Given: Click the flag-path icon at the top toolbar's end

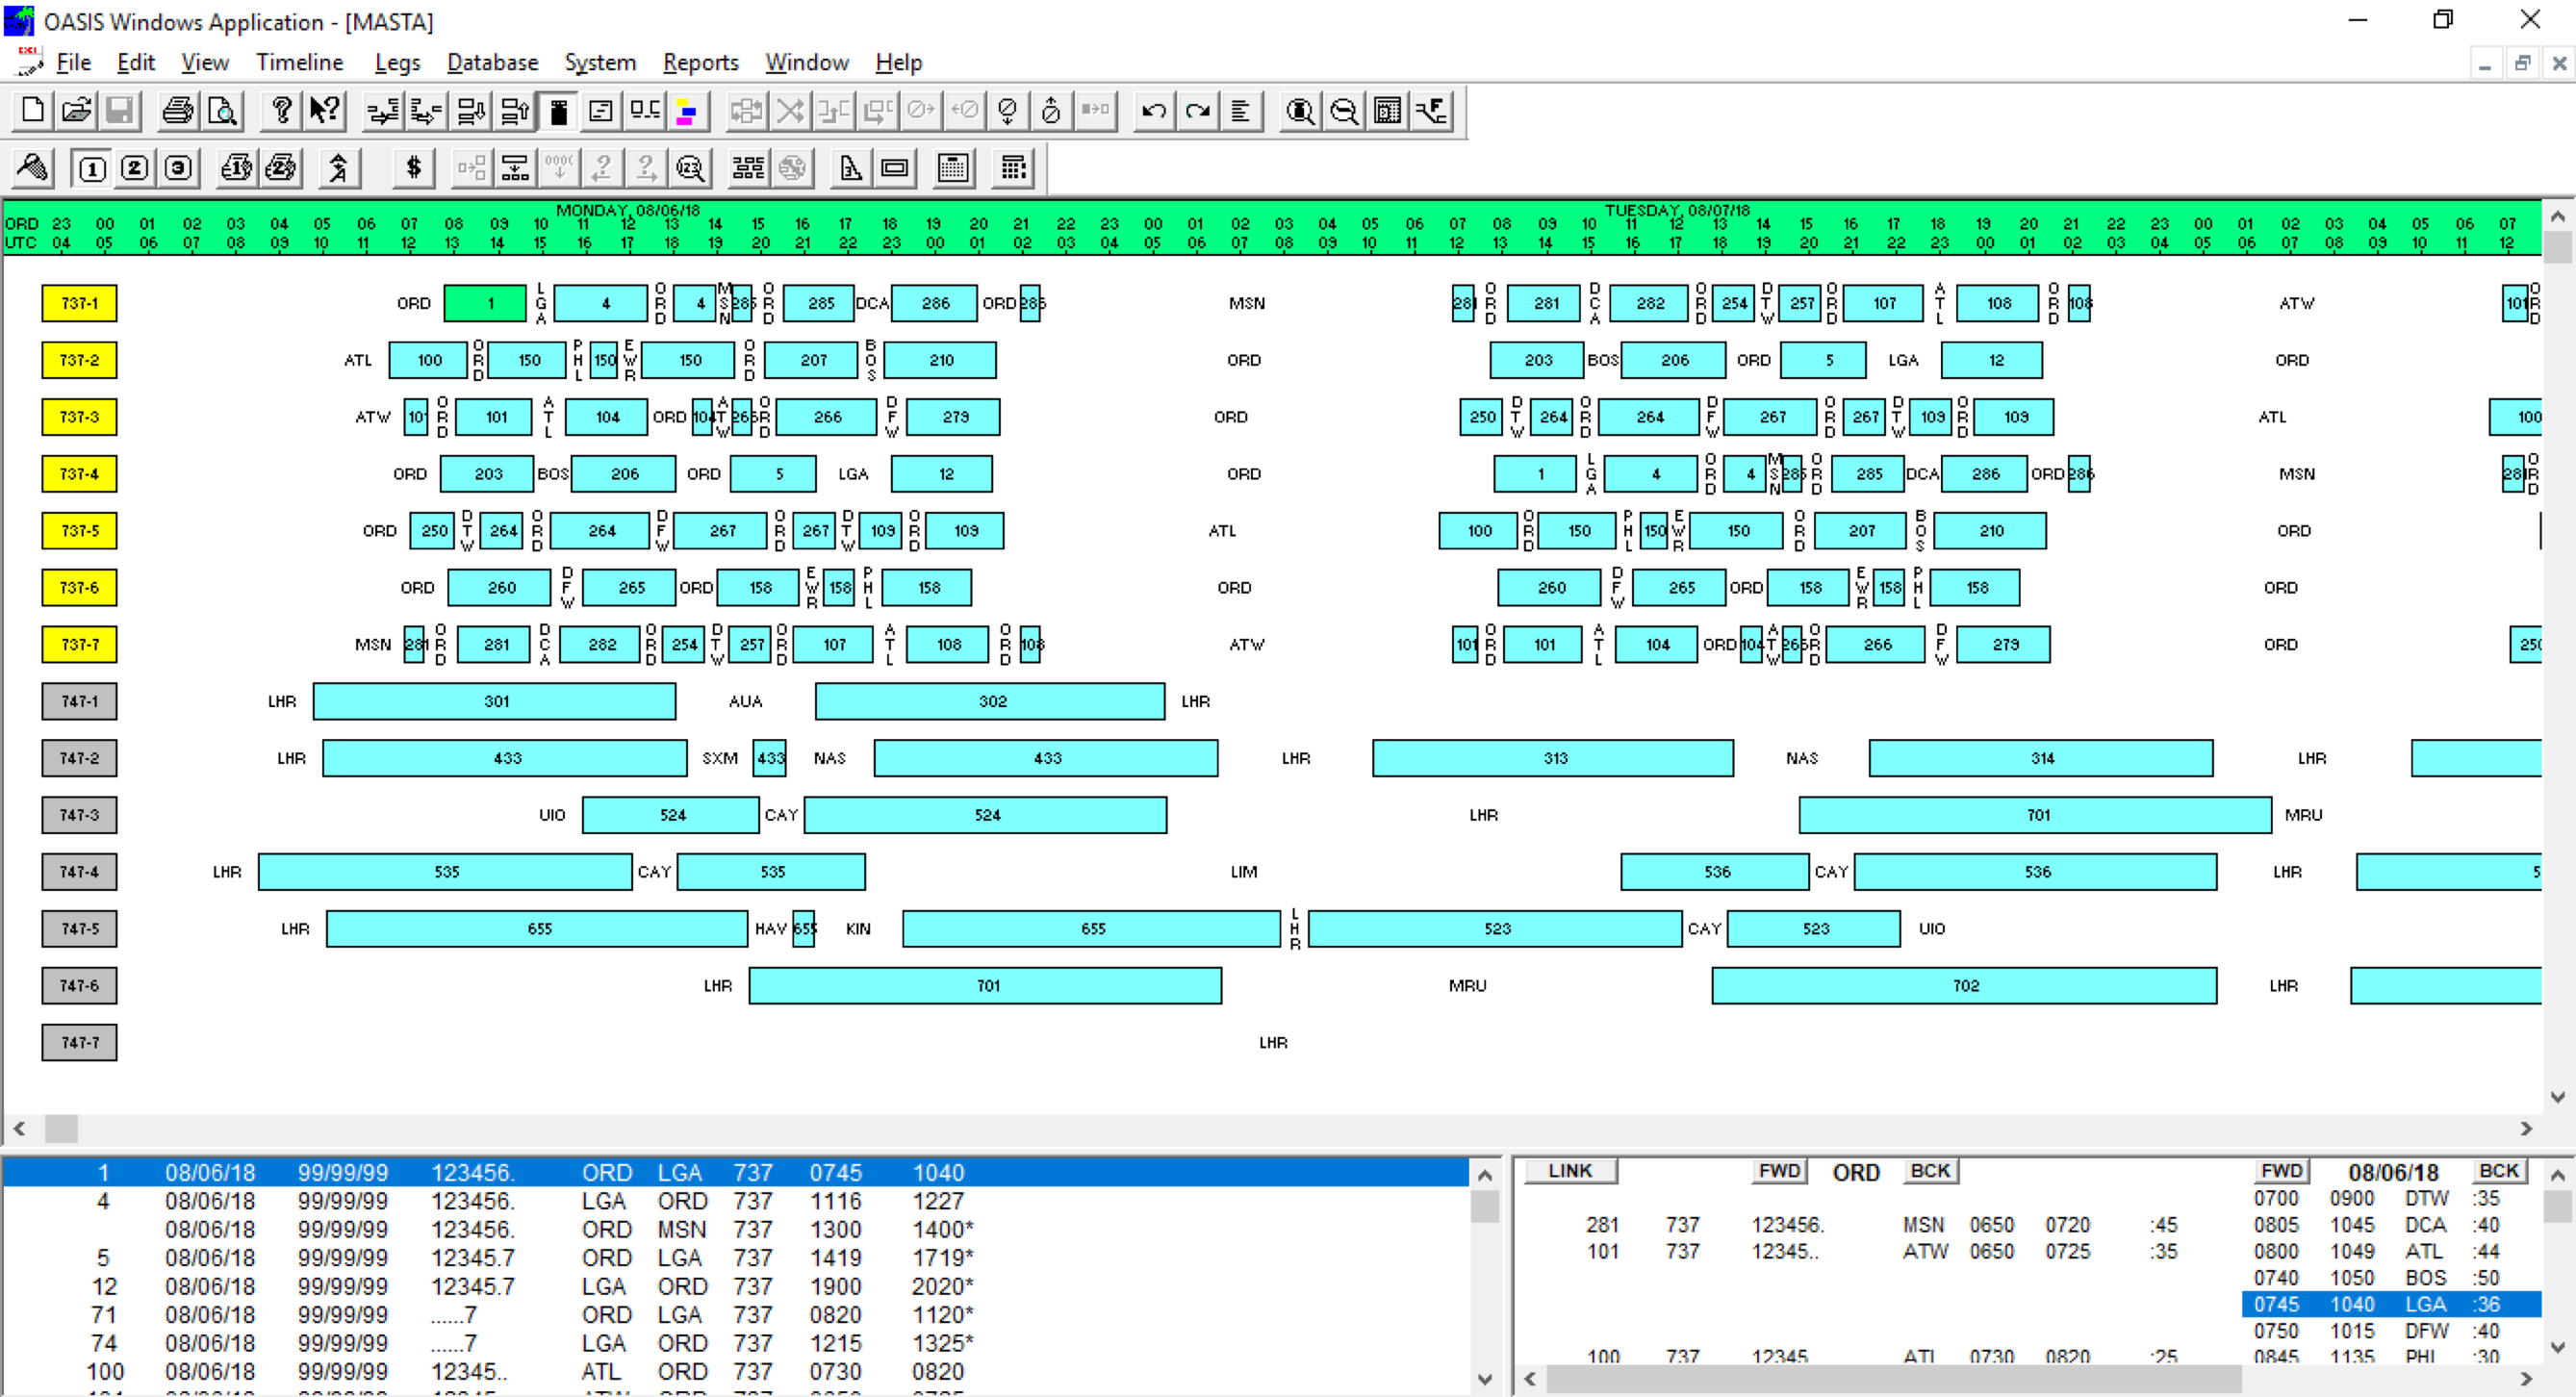Looking at the screenshot, I should click(1431, 111).
